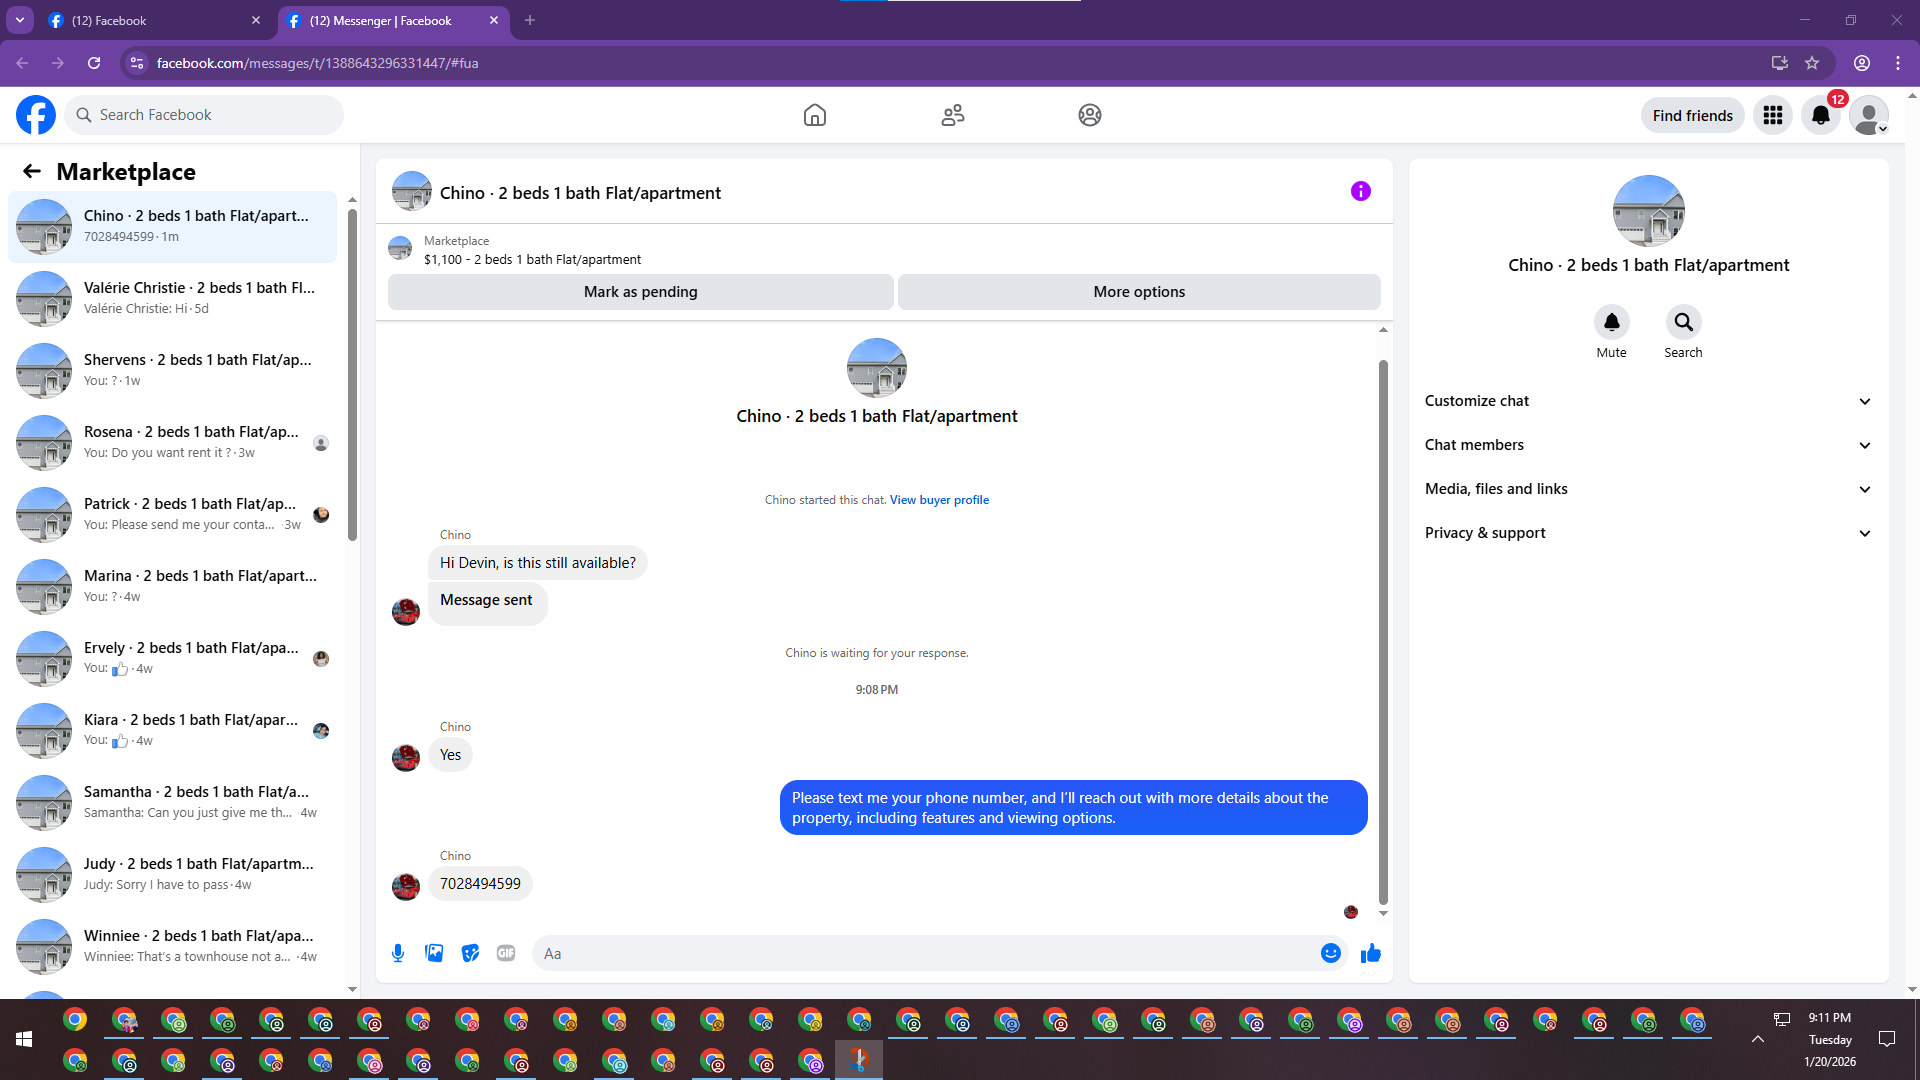
Task: Go back from Marketplace with arrow
Action: tap(32, 171)
